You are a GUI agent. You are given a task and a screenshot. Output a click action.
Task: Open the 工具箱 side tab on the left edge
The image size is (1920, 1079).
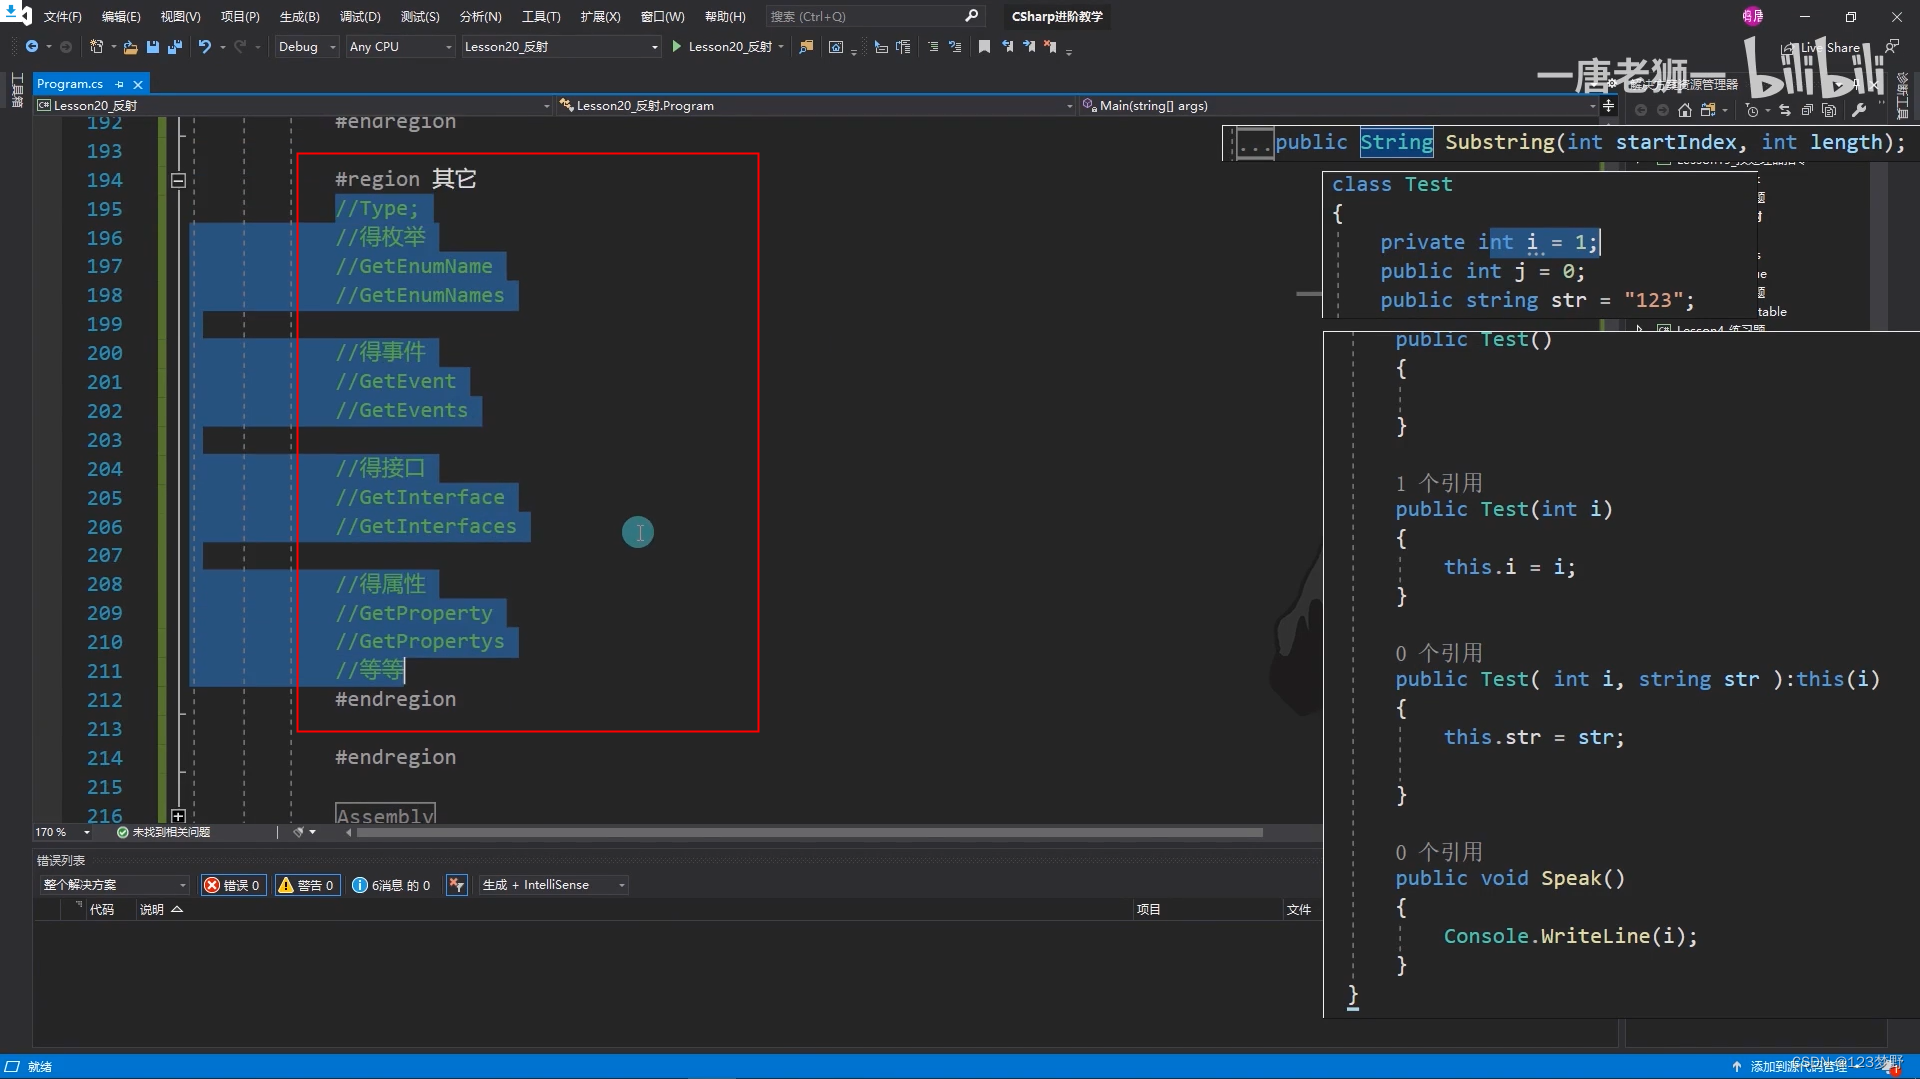pyautogui.click(x=16, y=90)
